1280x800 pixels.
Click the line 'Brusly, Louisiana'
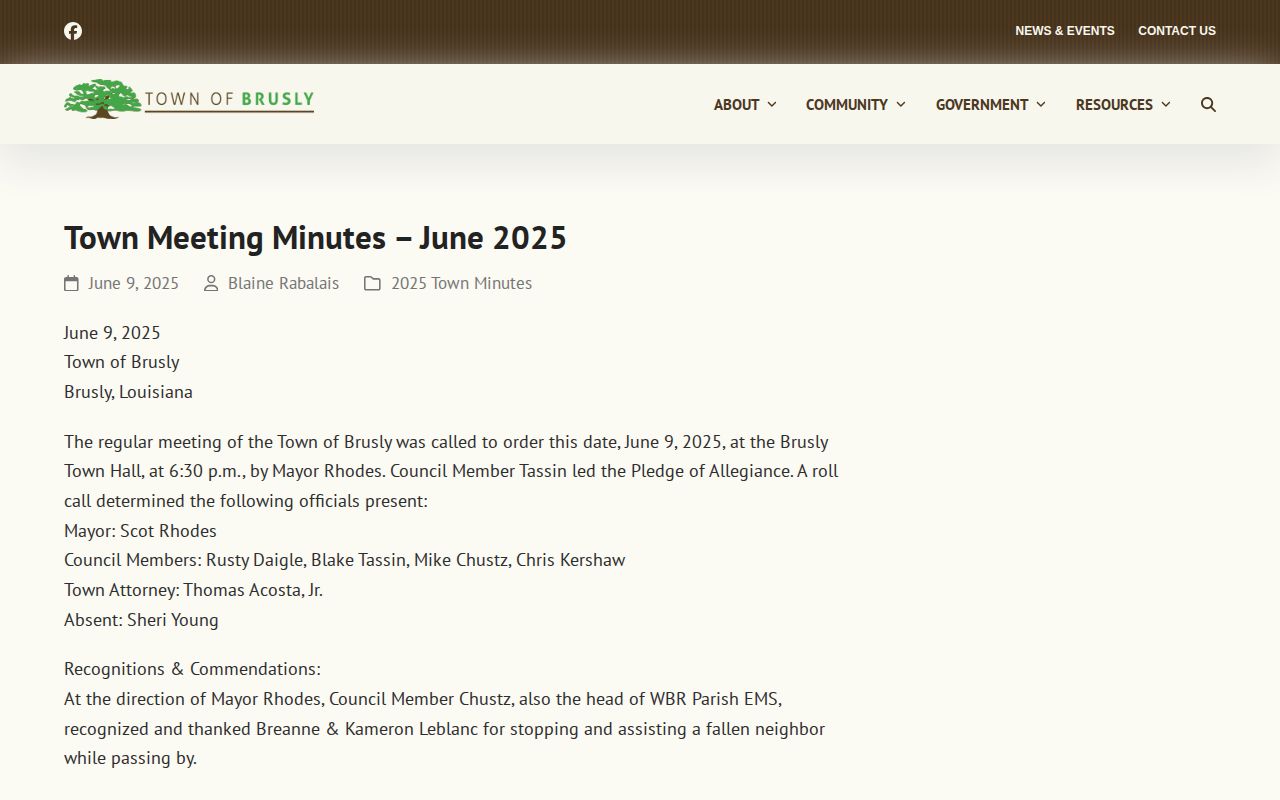point(128,392)
